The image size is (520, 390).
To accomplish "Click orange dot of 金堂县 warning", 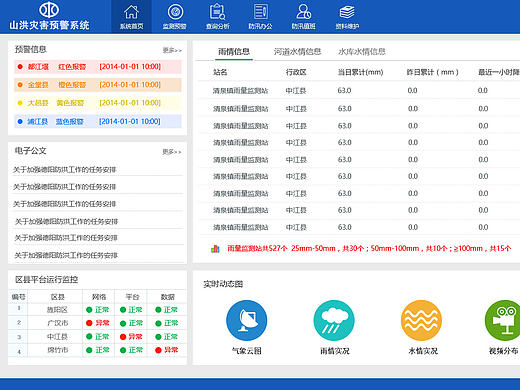I will click(20, 85).
